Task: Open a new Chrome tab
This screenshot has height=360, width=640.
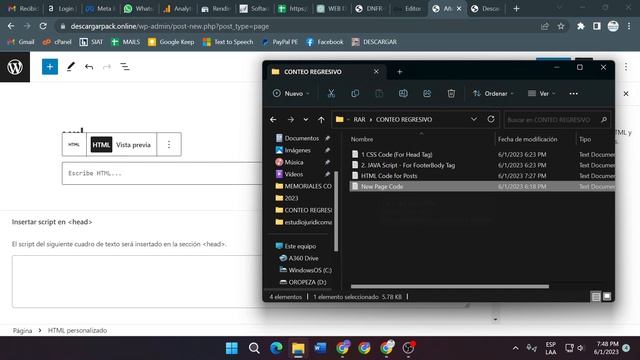Action: click(516, 8)
